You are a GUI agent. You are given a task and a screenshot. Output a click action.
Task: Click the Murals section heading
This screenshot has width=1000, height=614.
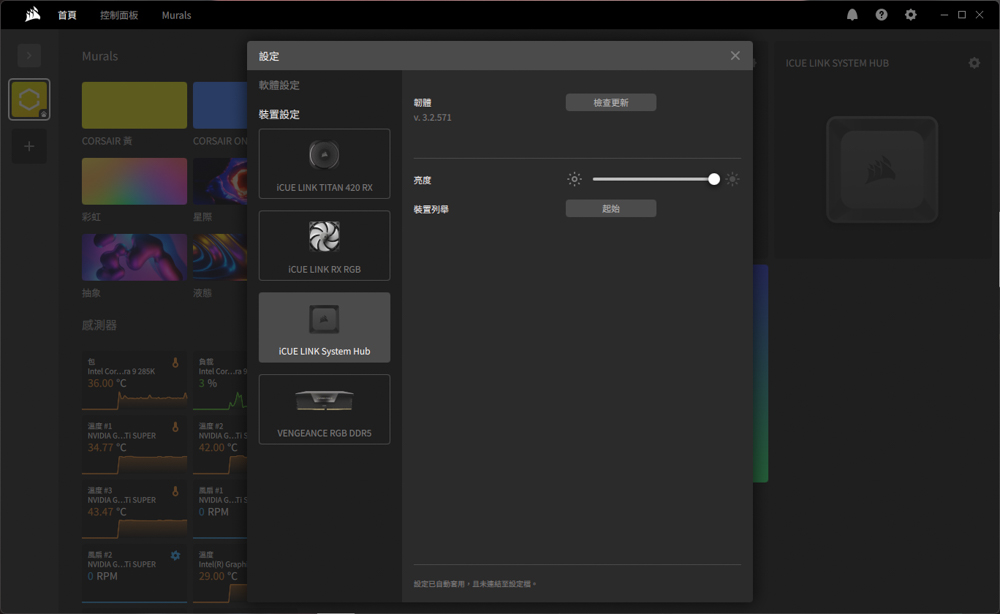(99, 56)
